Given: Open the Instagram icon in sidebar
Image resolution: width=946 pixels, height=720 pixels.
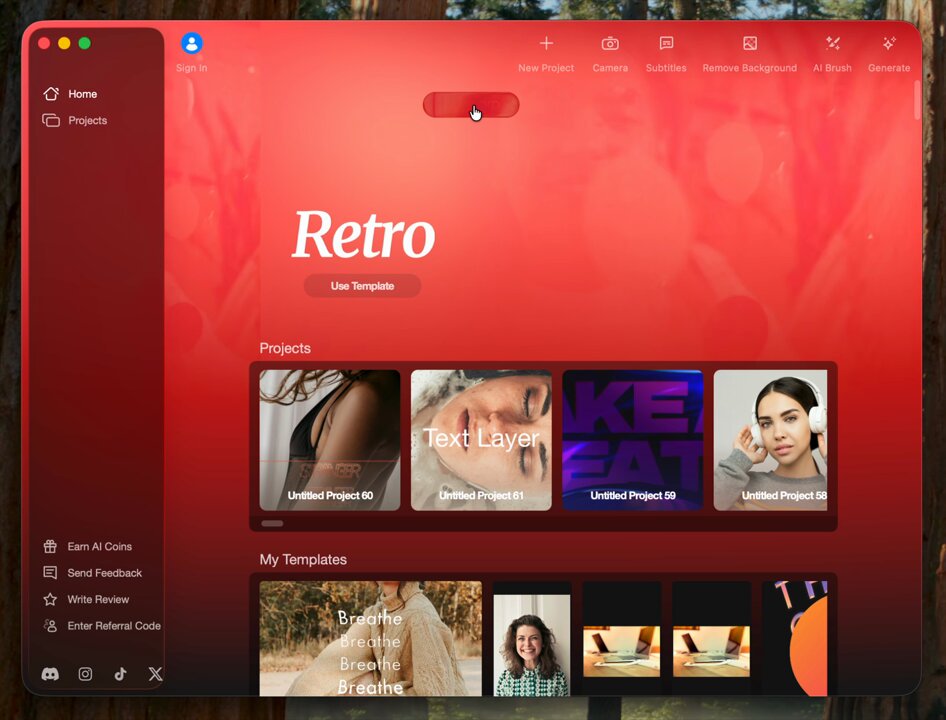Looking at the screenshot, I should pos(85,674).
